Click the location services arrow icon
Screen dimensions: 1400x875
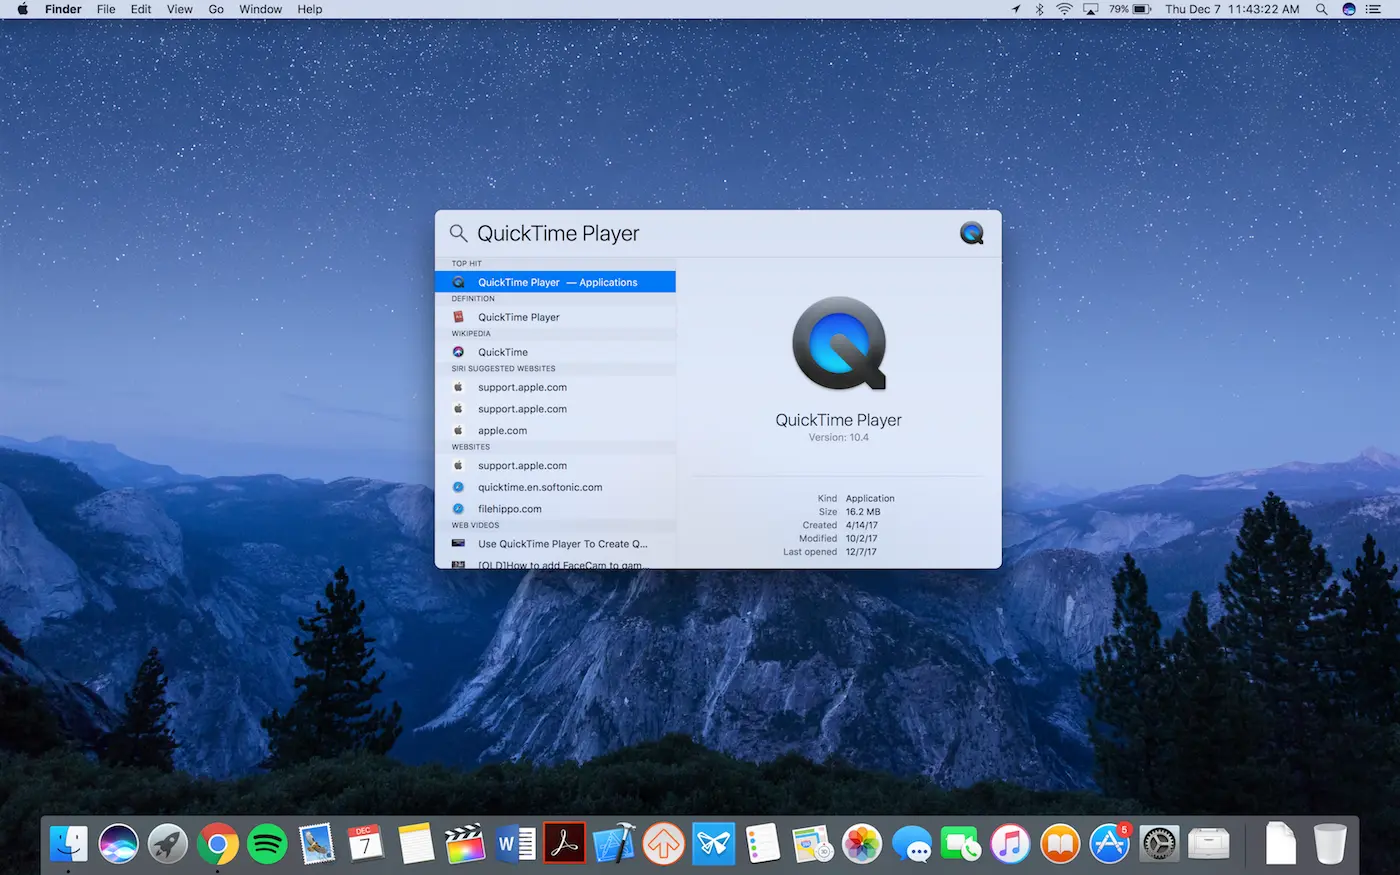[x=1016, y=9]
